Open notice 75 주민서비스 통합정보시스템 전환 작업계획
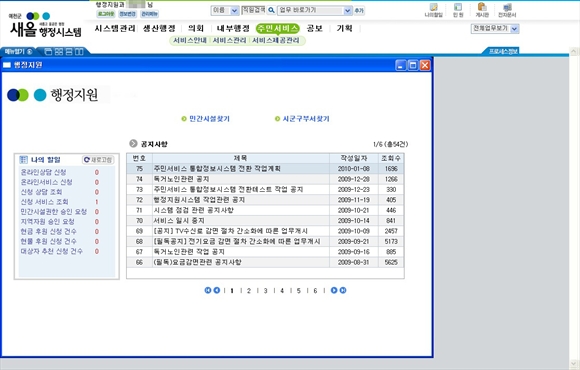 click(217, 169)
